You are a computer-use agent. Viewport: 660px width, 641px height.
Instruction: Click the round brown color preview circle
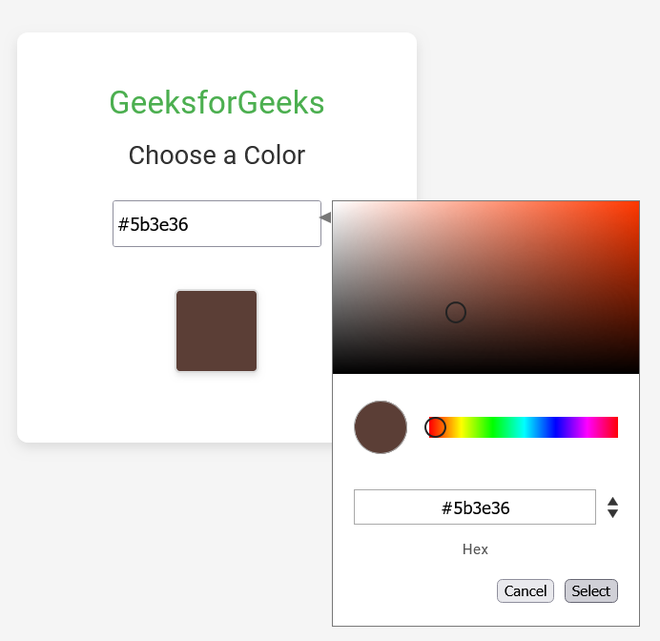(x=381, y=427)
